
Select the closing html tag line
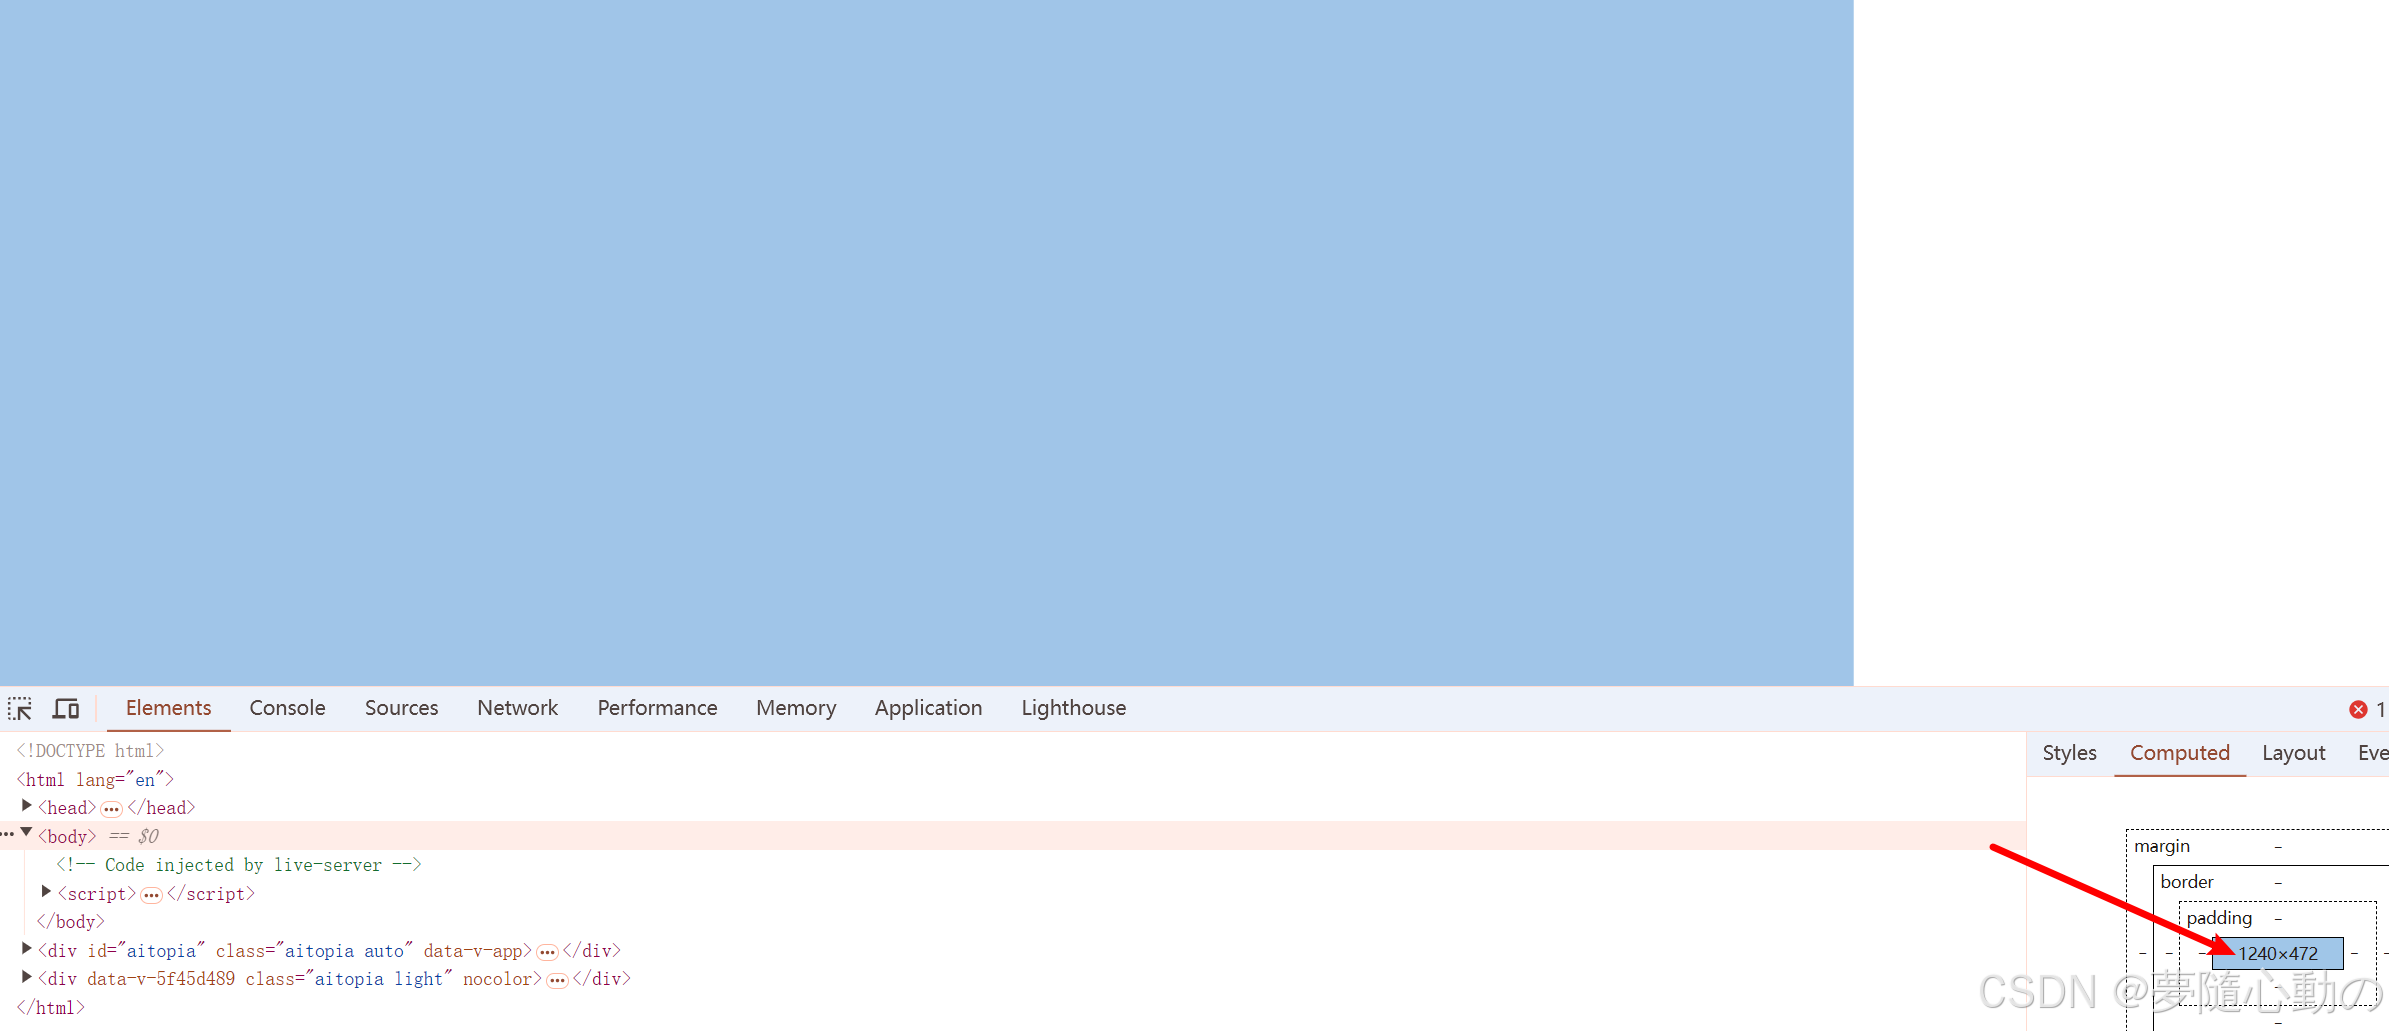pos(50,1008)
